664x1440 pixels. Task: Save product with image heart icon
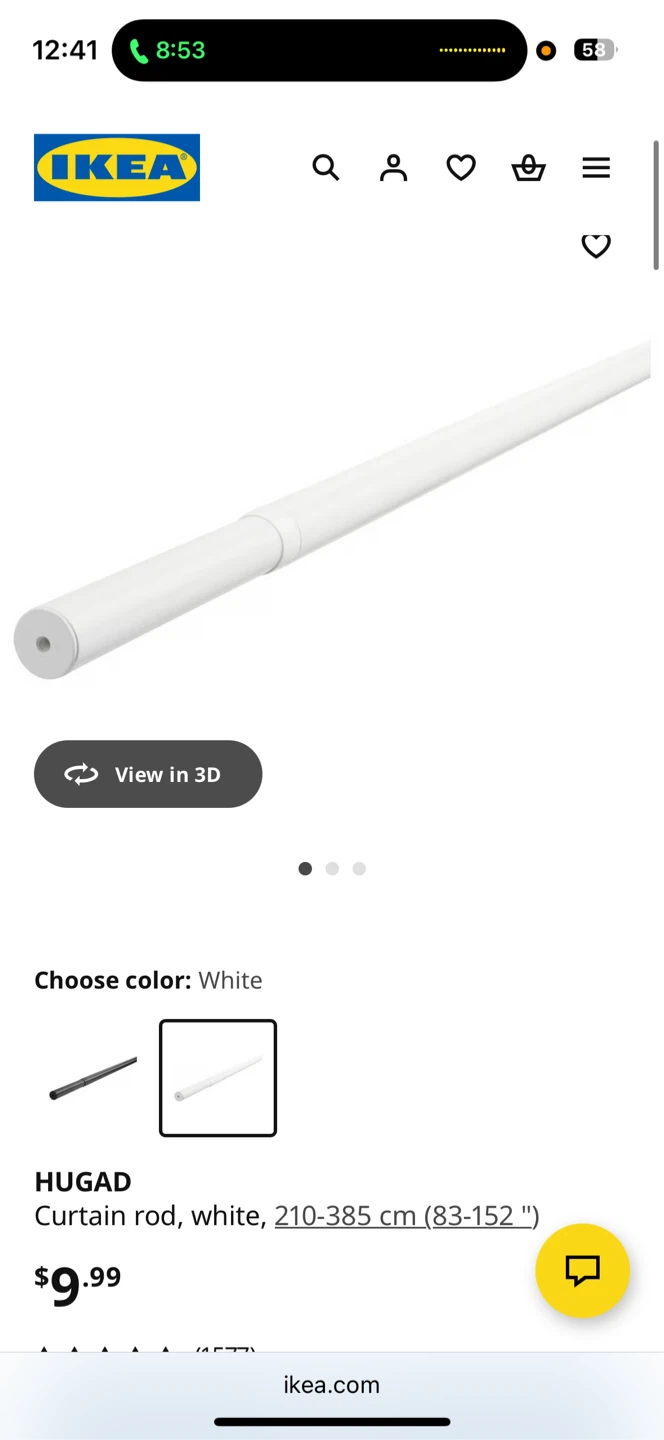(596, 246)
